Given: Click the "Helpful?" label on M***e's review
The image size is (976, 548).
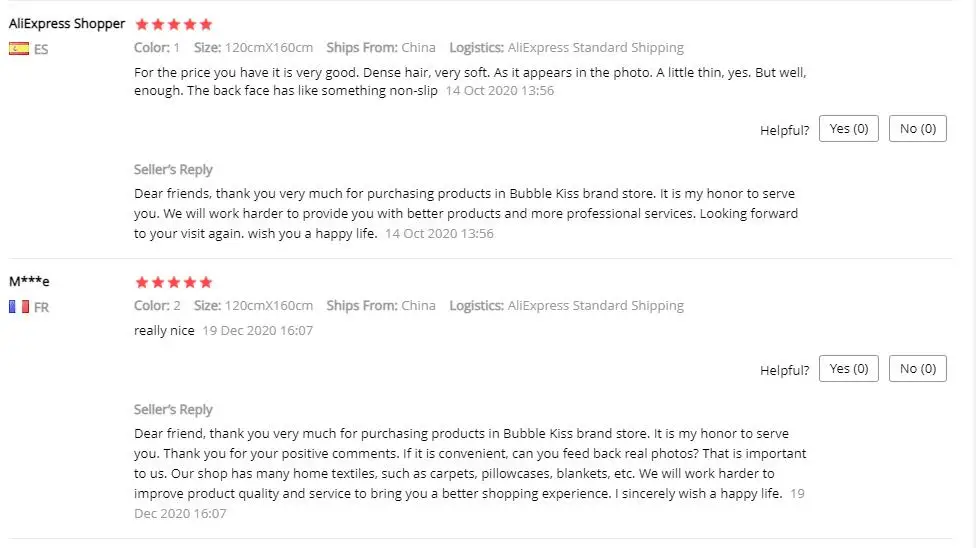Looking at the screenshot, I should point(784,370).
